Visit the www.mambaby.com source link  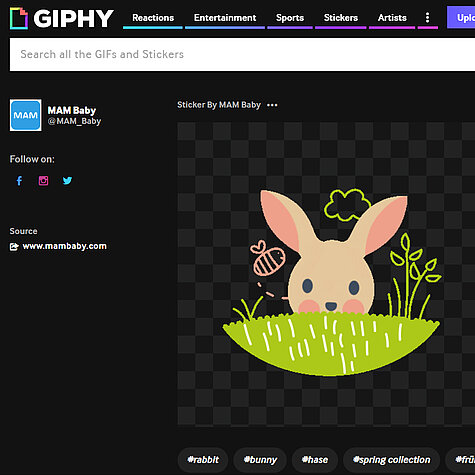pyautogui.click(x=65, y=246)
